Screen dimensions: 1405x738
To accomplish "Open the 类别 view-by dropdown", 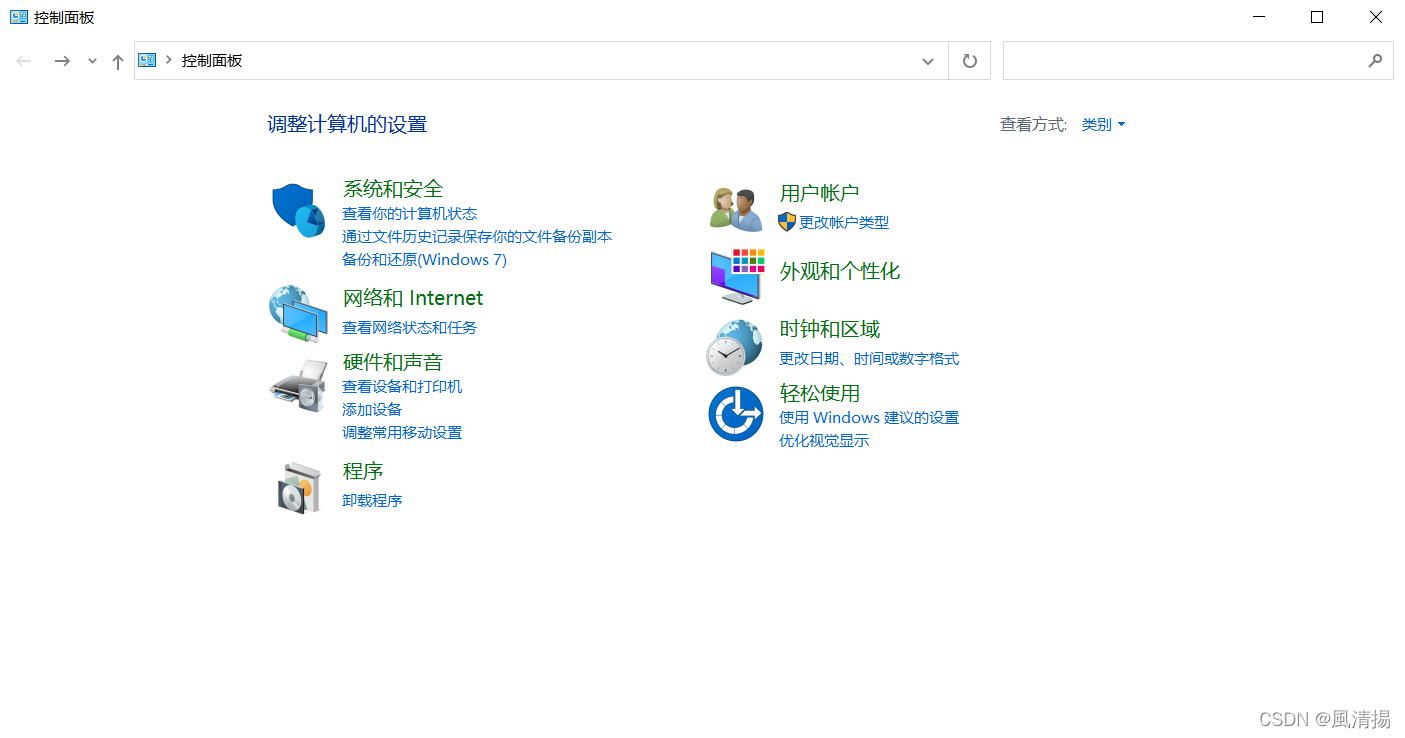I will click(1104, 125).
